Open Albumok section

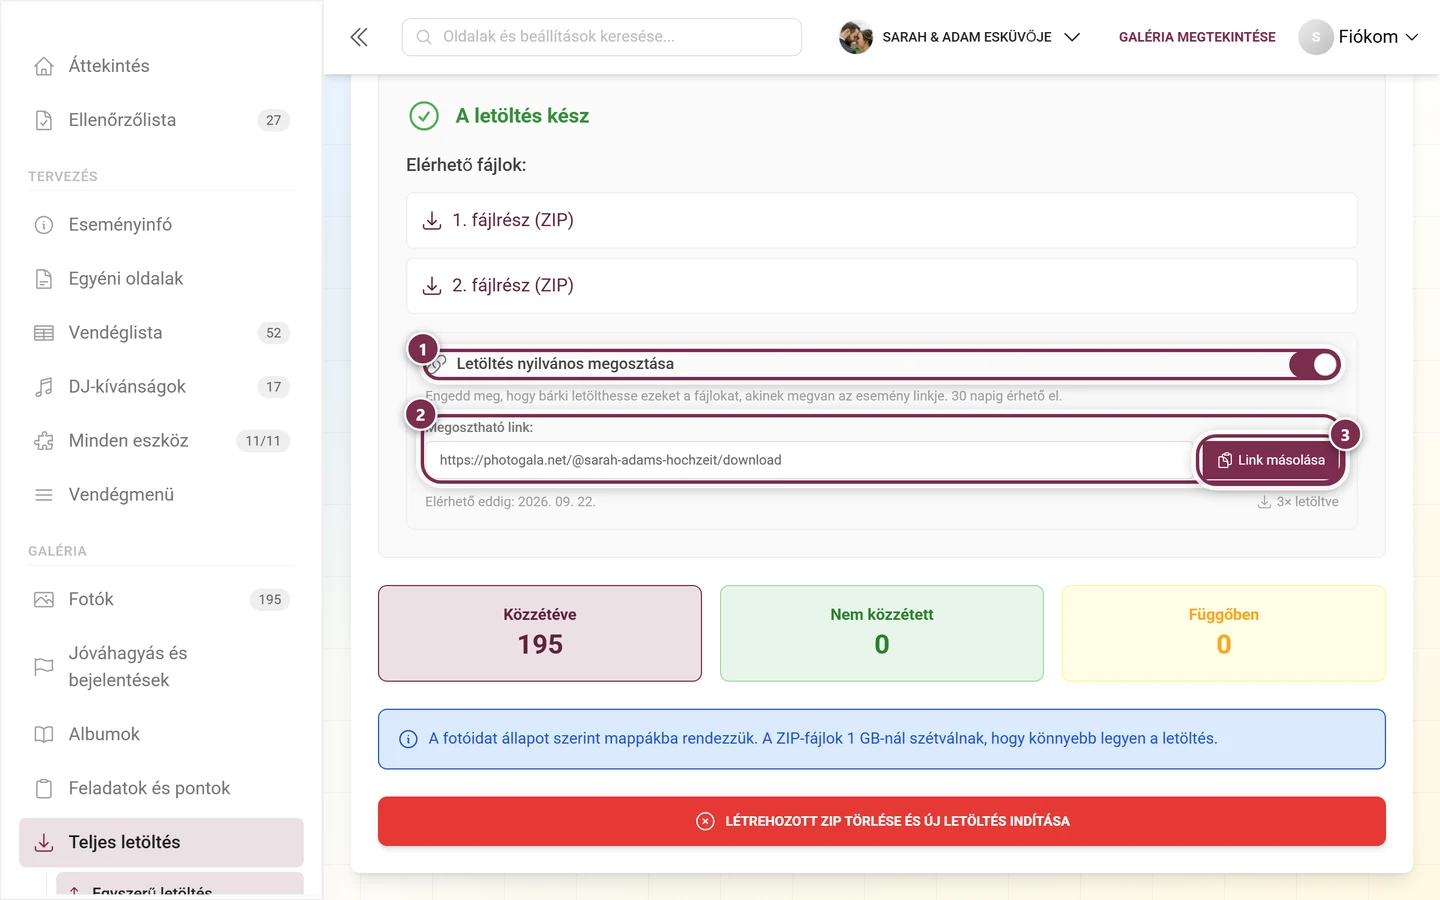click(161, 735)
